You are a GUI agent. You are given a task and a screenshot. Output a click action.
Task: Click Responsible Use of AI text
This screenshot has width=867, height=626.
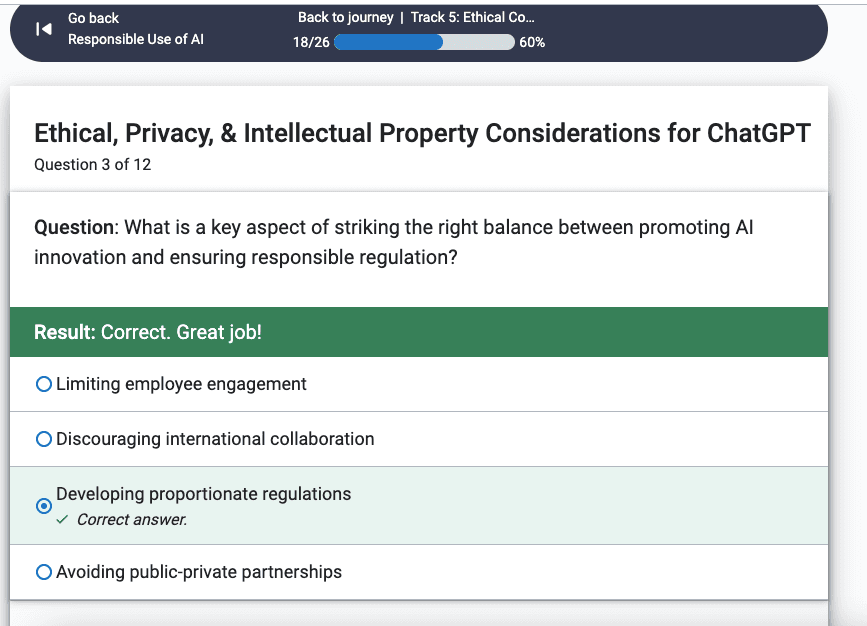pos(136,39)
